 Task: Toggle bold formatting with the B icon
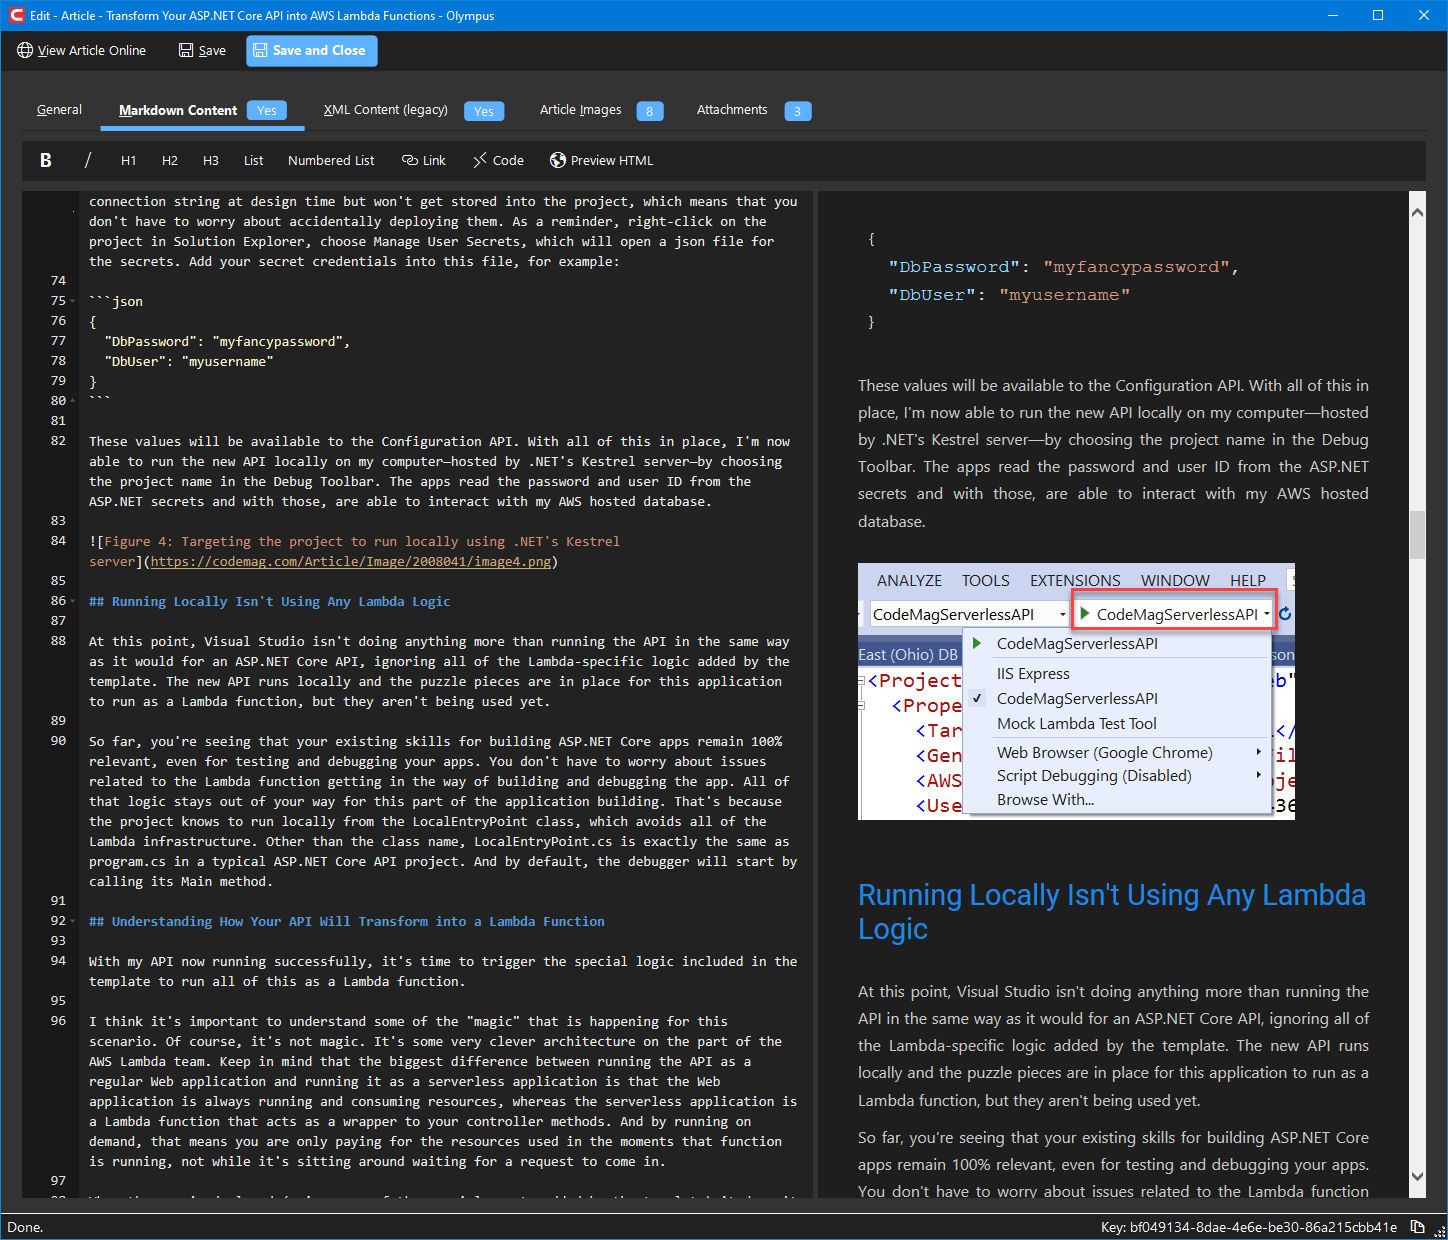click(x=46, y=160)
